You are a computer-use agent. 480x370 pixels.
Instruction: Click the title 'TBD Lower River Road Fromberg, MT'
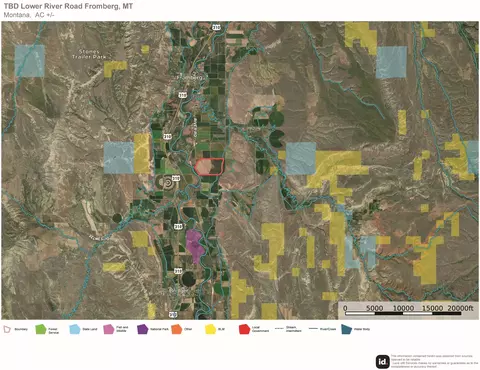[68, 6]
